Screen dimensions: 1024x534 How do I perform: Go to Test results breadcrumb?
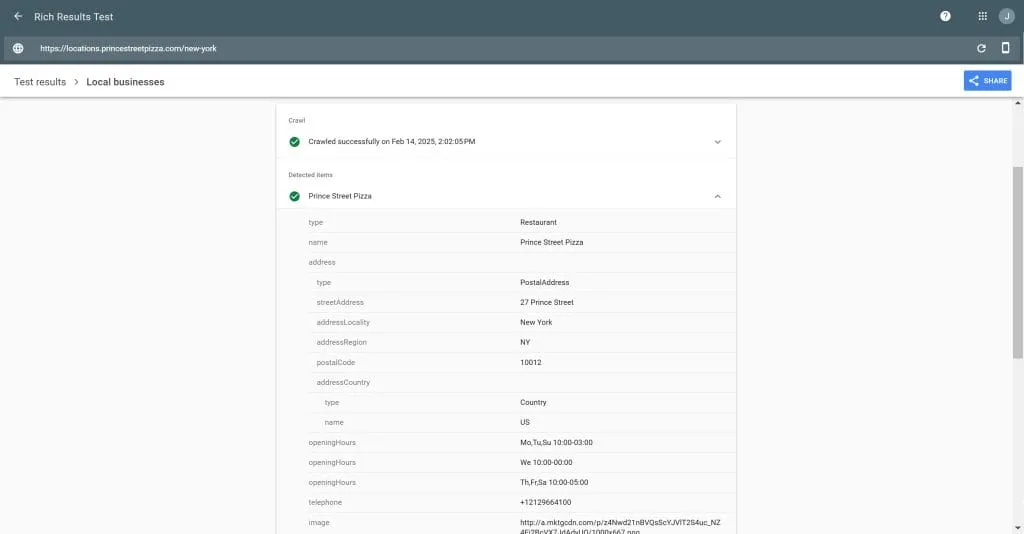(40, 82)
